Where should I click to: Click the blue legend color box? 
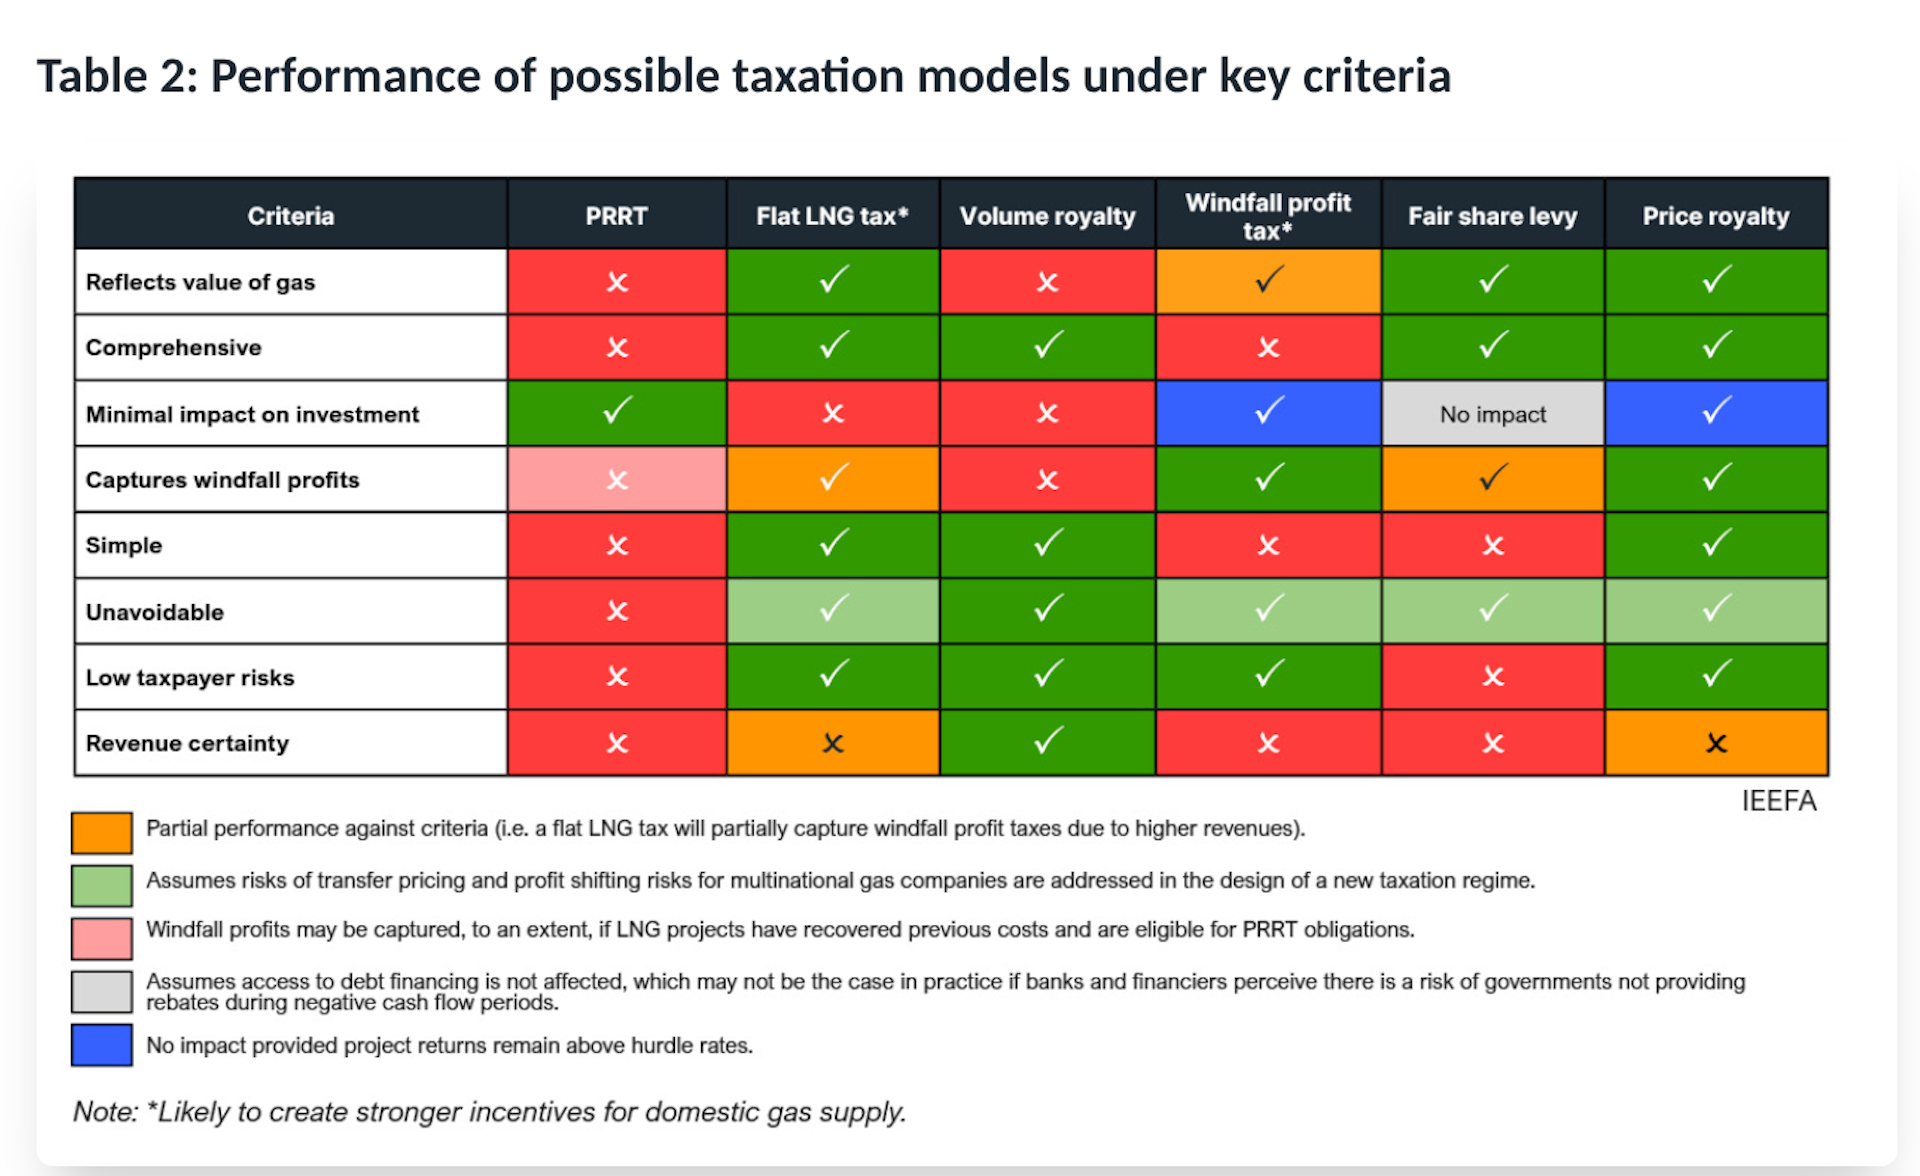pyautogui.click(x=101, y=1045)
